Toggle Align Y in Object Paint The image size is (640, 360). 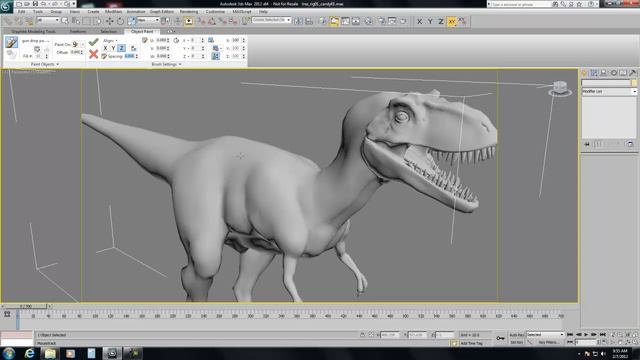[113, 48]
